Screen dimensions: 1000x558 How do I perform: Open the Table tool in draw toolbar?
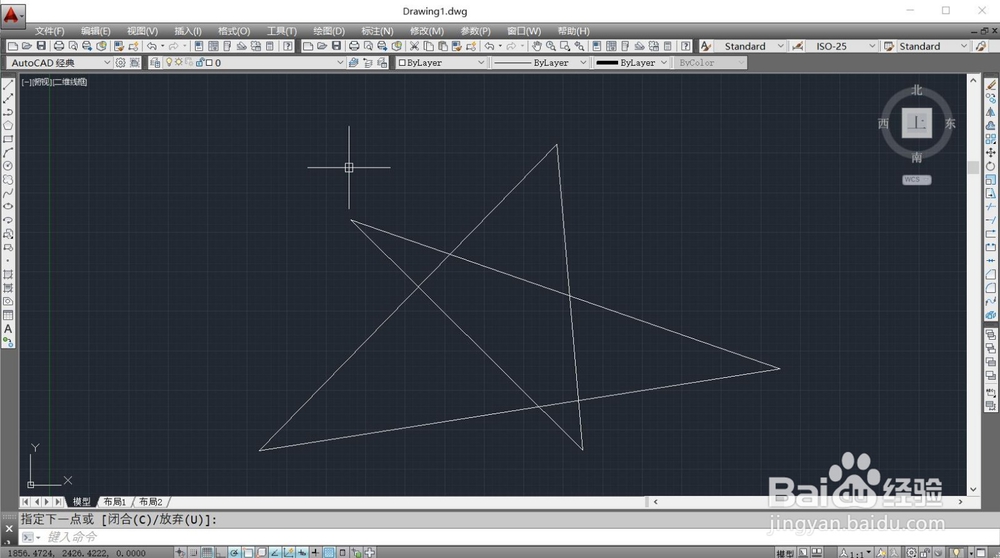[8, 315]
